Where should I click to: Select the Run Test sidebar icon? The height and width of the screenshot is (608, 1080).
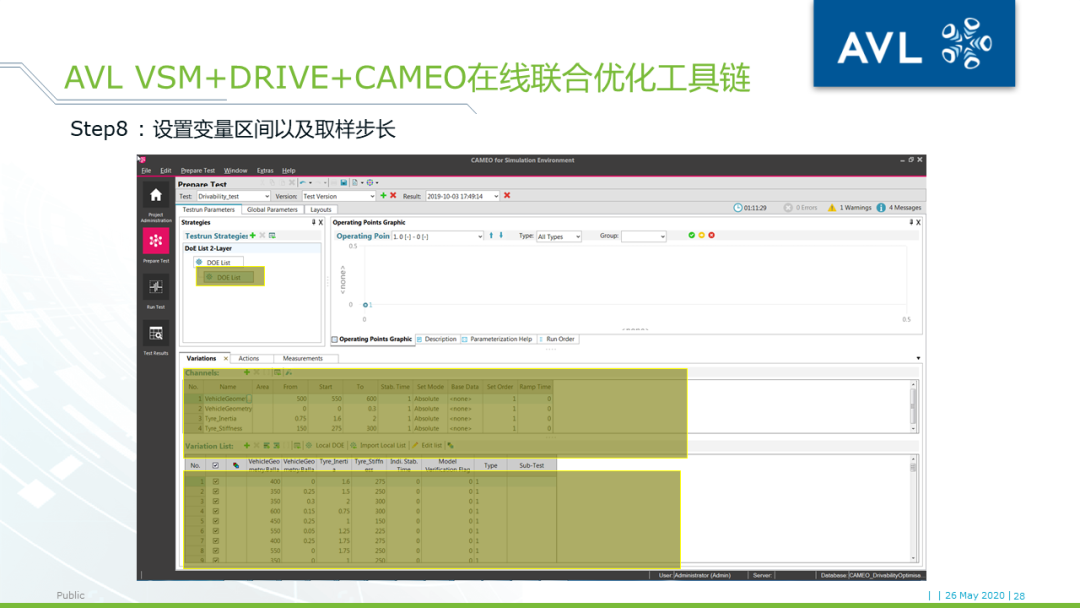(x=154, y=287)
